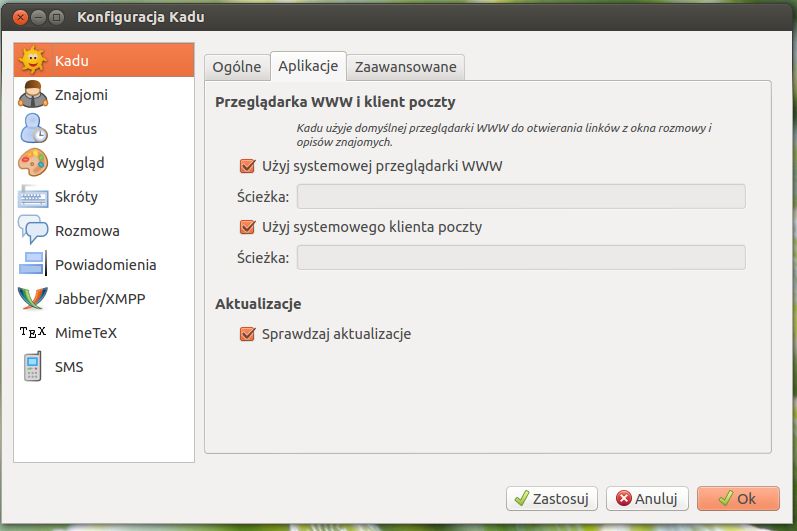The width and height of the screenshot is (797, 531).
Task: Select the 'Wygląd' sidebar label
Action: point(80,164)
